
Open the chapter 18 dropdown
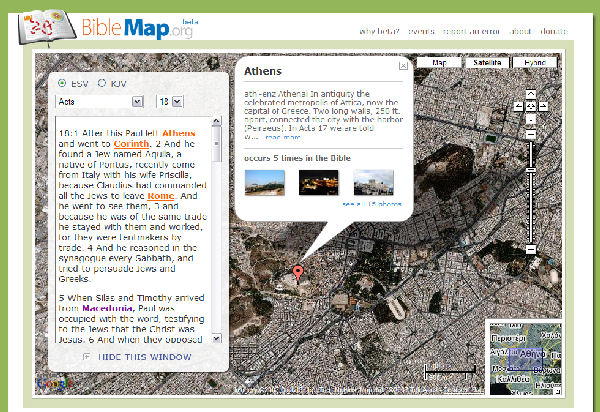tap(170, 101)
